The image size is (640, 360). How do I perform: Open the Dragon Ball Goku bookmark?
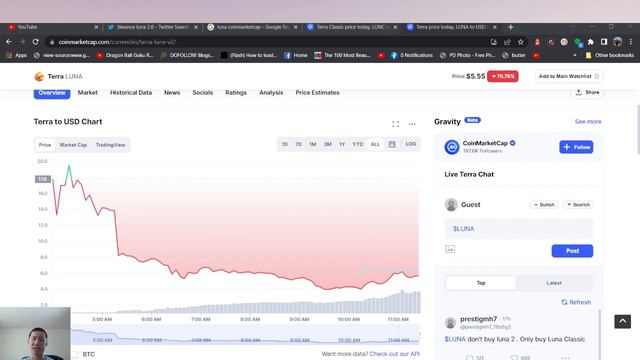point(125,55)
